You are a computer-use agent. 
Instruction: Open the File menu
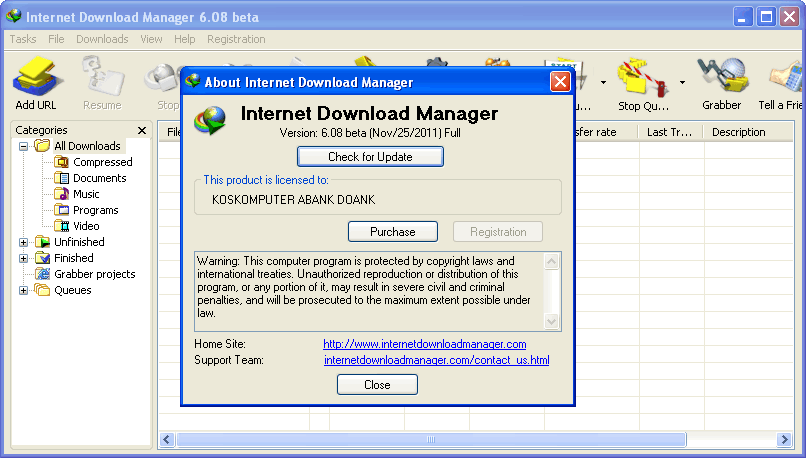(x=56, y=39)
